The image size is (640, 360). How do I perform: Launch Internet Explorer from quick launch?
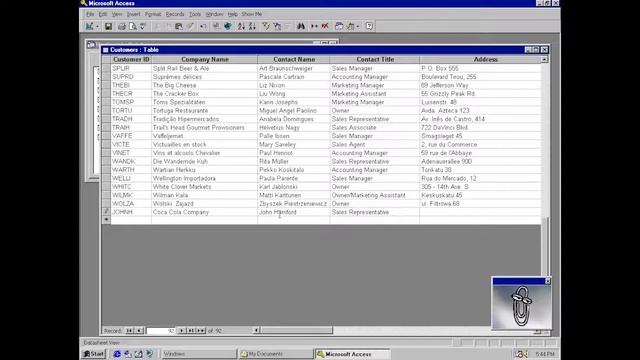[117, 354]
